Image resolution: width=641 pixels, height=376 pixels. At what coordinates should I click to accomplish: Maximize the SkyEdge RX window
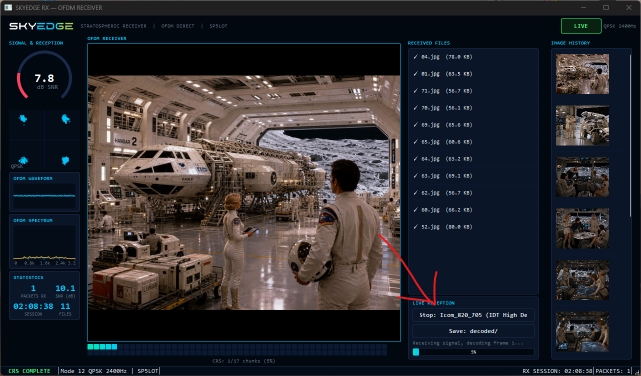point(606,7)
